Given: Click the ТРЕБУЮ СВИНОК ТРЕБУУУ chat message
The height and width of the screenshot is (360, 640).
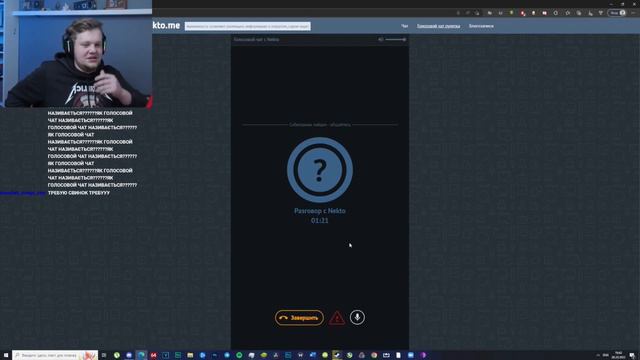Looking at the screenshot, I should [79, 193].
